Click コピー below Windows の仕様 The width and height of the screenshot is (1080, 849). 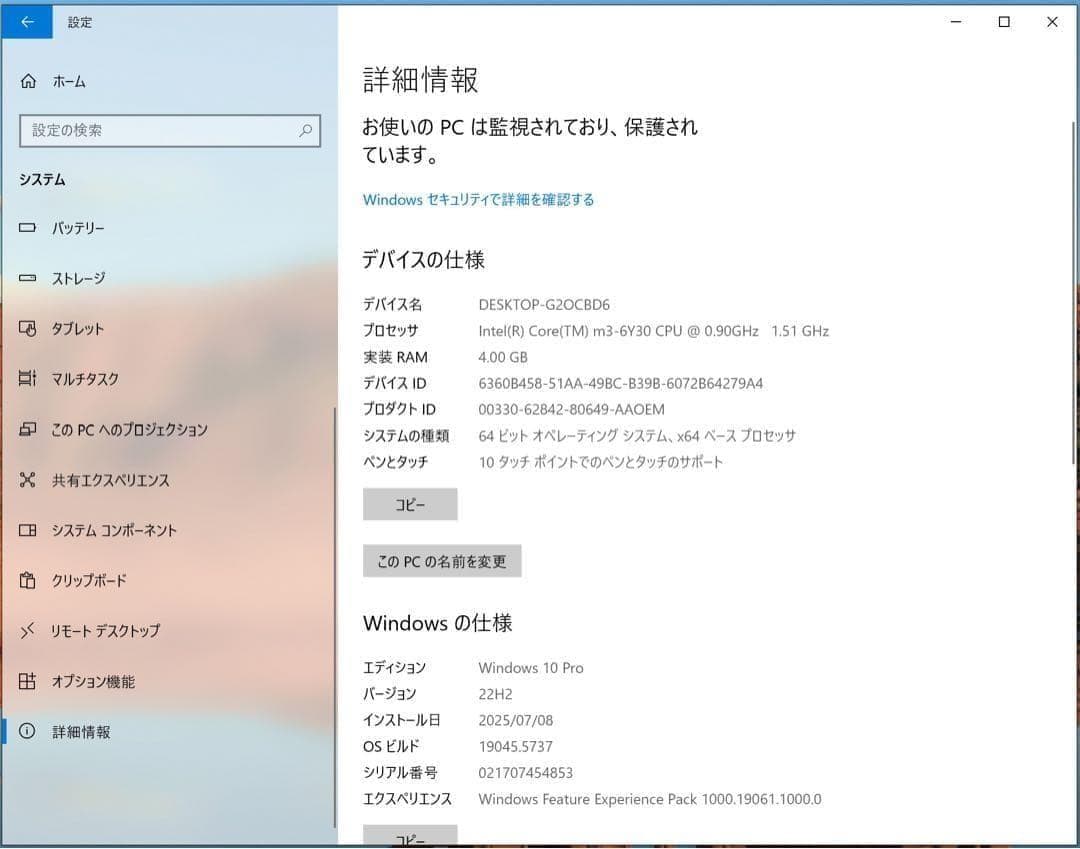(410, 836)
